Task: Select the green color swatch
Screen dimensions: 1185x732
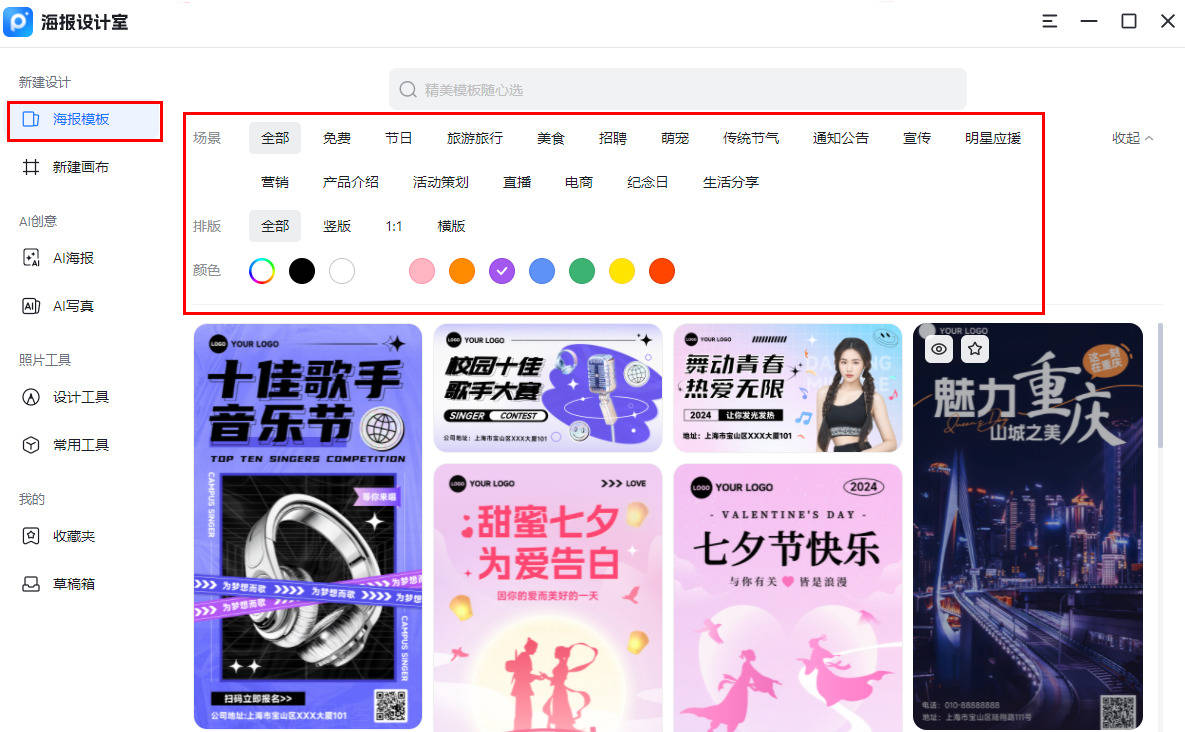Action: pyautogui.click(x=582, y=270)
